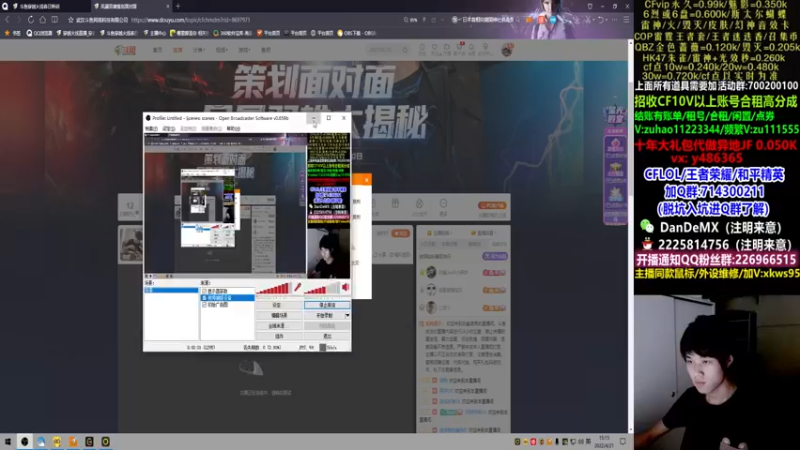This screenshot has width=800, height=450.
Task: Open the OBS download bookmark
Action: click(x=357, y=33)
